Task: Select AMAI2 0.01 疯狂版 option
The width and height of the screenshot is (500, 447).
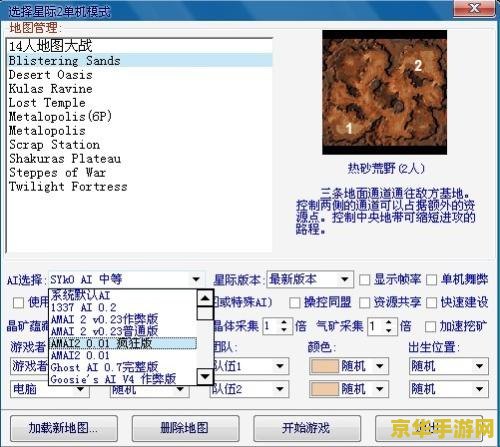Action: tap(123, 343)
